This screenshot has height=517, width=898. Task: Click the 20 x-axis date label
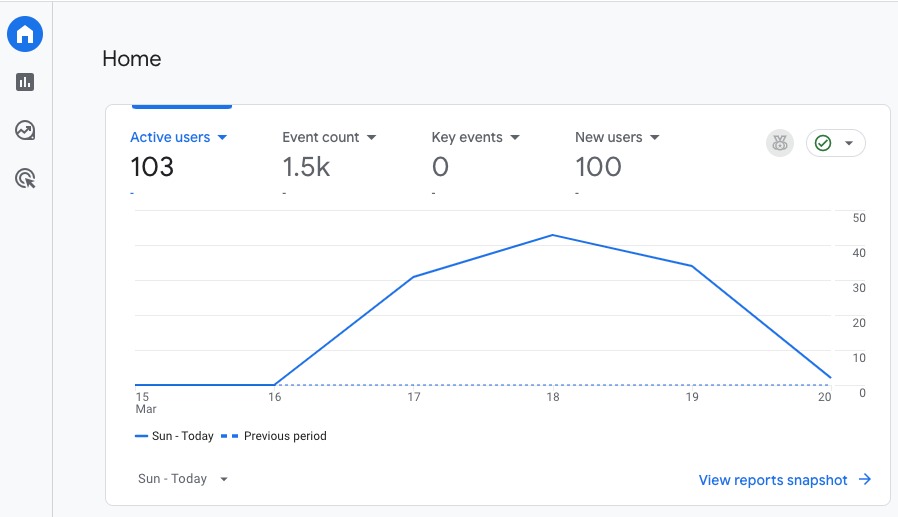[x=824, y=397]
